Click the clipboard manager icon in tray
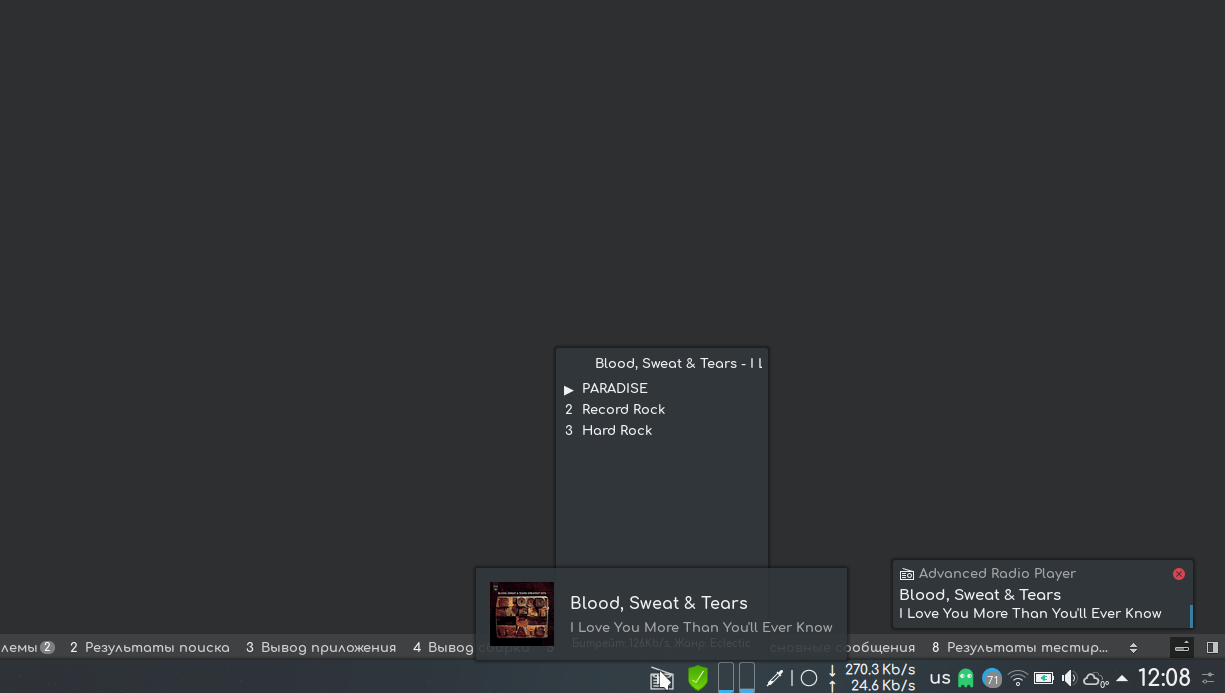Image resolution: width=1225 pixels, height=693 pixels. tap(662, 678)
